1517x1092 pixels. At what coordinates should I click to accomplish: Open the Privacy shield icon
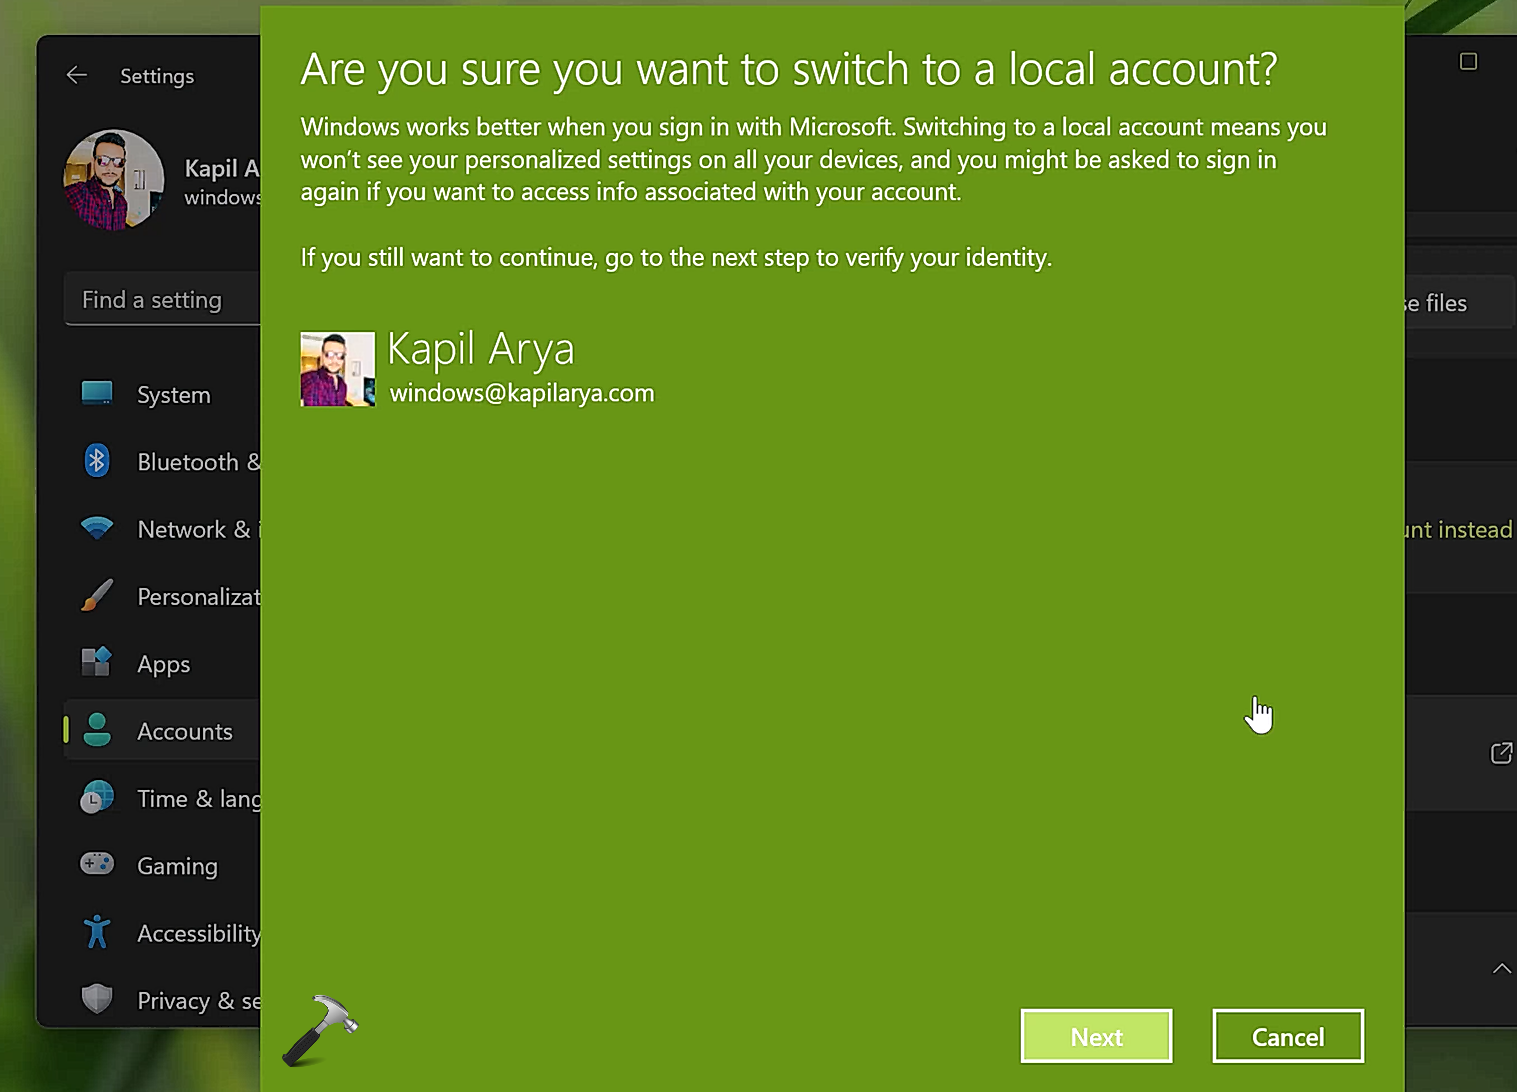pos(97,999)
